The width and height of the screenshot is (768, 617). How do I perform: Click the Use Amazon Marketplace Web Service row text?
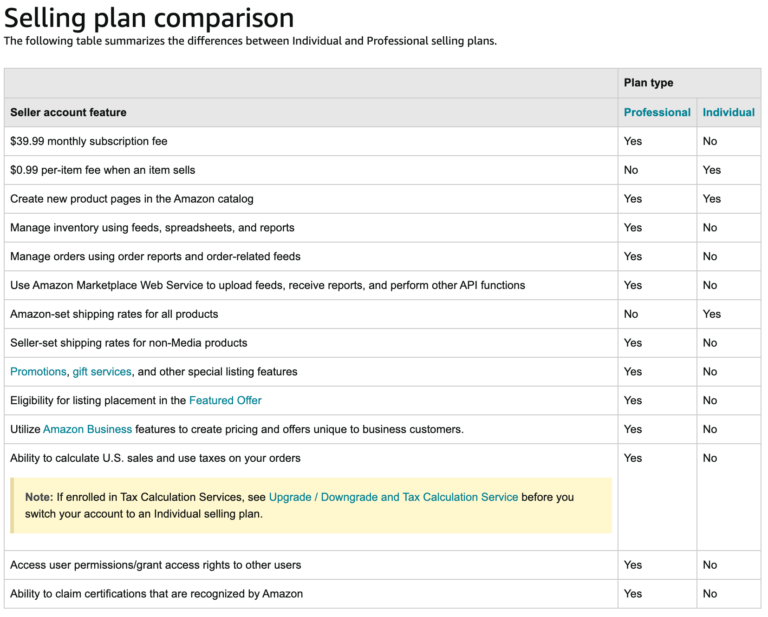pos(267,286)
